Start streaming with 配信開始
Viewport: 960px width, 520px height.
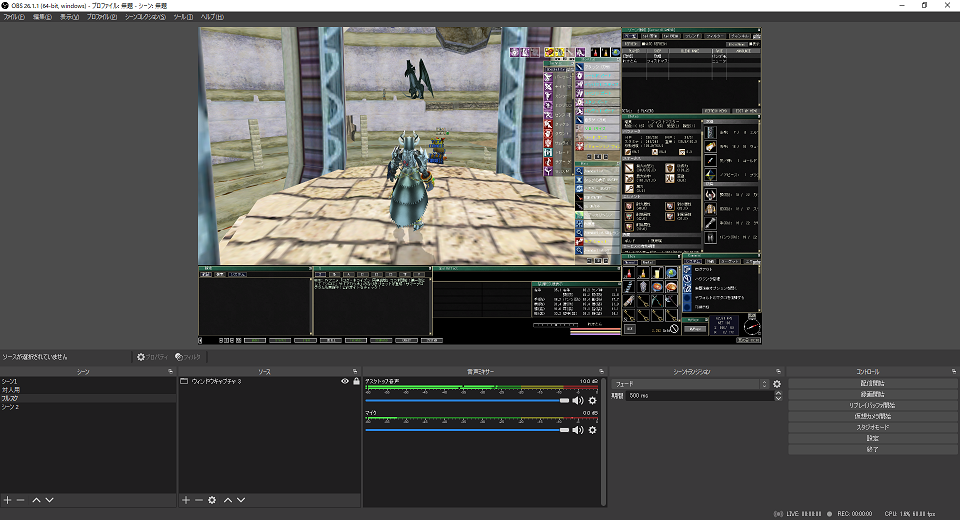point(872,383)
